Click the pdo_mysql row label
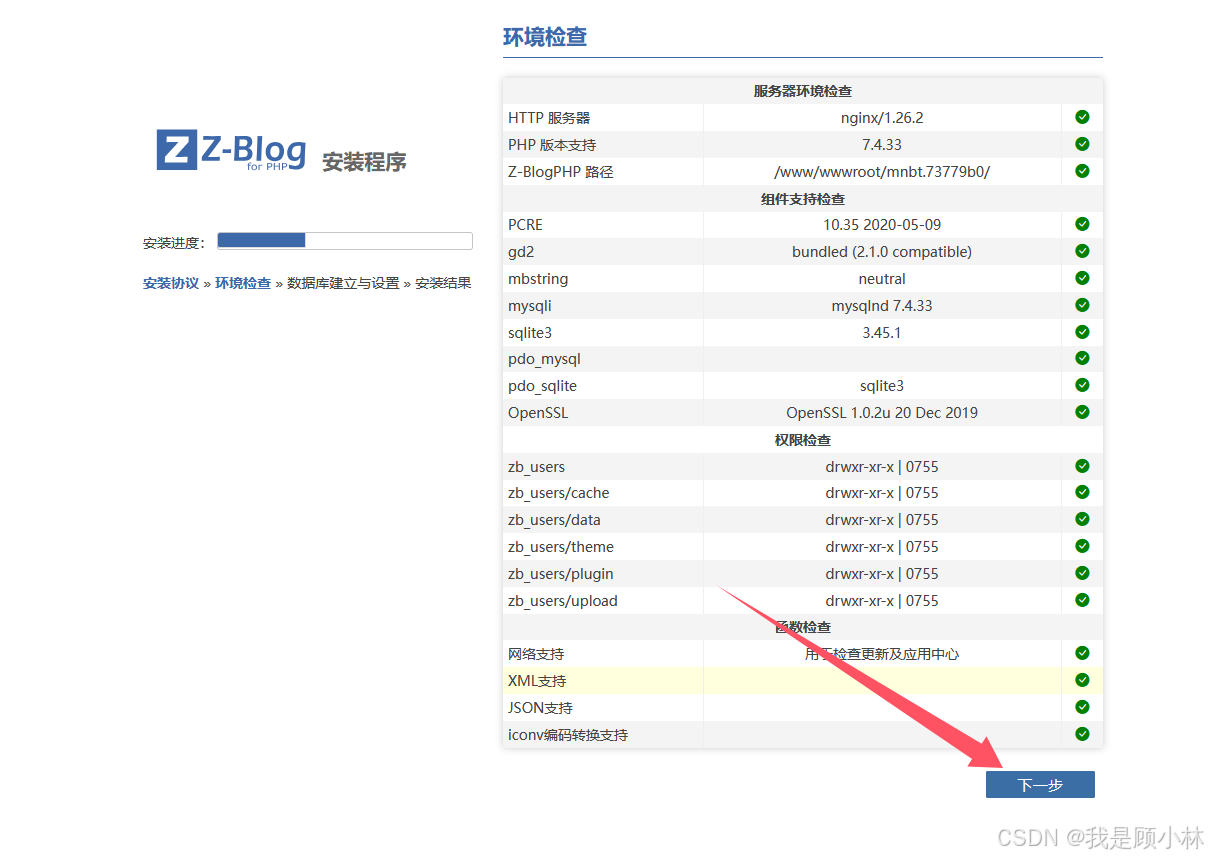 pyautogui.click(x=544, y=359)
